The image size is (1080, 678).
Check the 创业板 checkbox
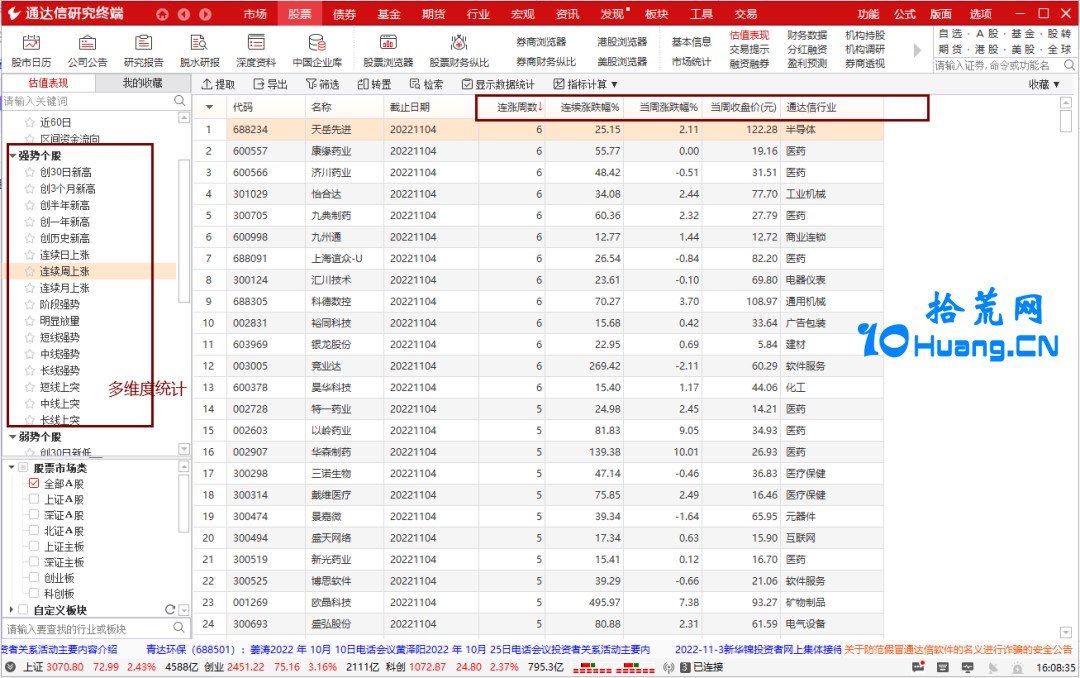point(34,578)
